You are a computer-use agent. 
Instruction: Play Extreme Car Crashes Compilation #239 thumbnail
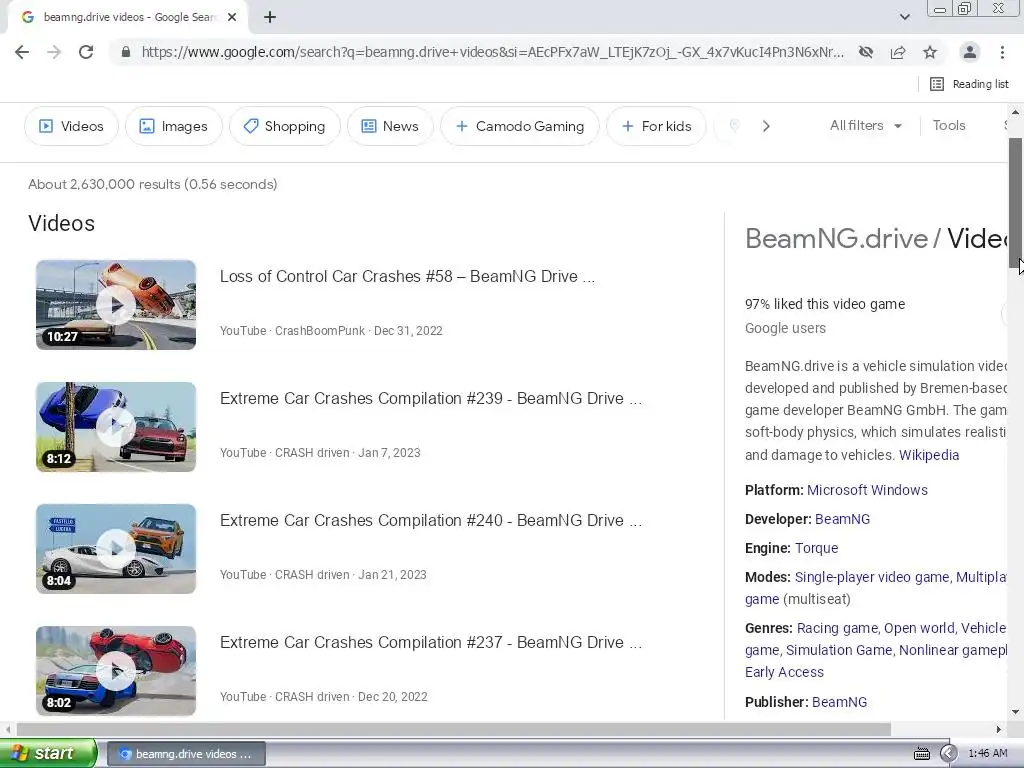(116, 427)
